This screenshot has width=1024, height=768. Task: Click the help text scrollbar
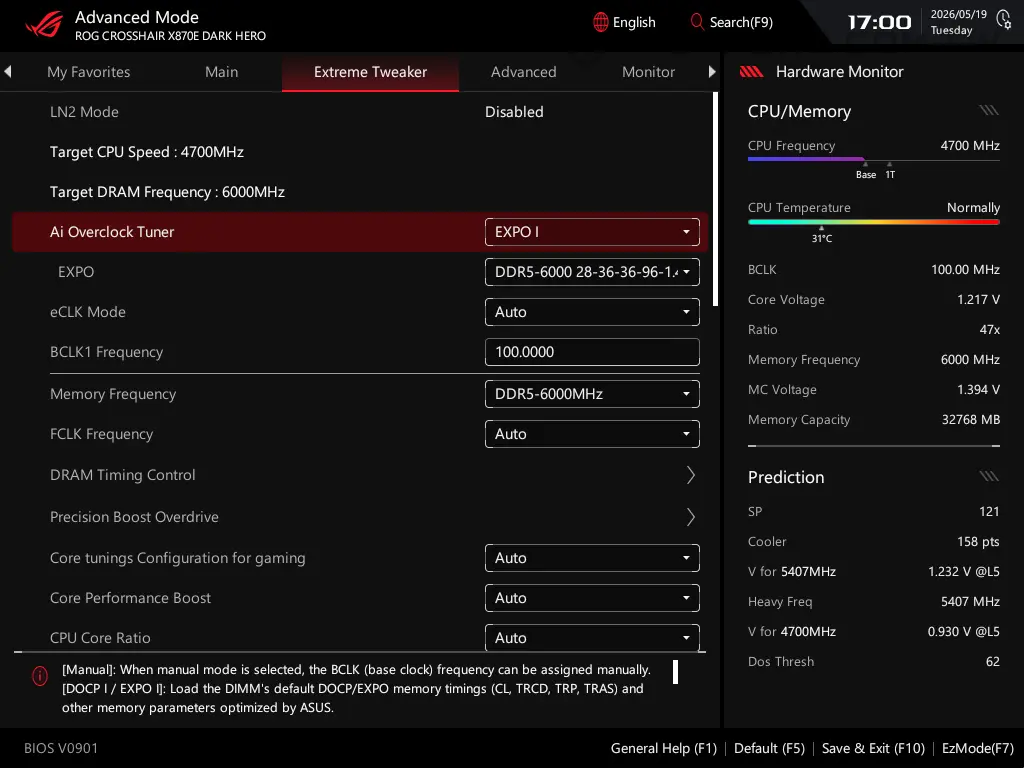click(x=675, y=672)
